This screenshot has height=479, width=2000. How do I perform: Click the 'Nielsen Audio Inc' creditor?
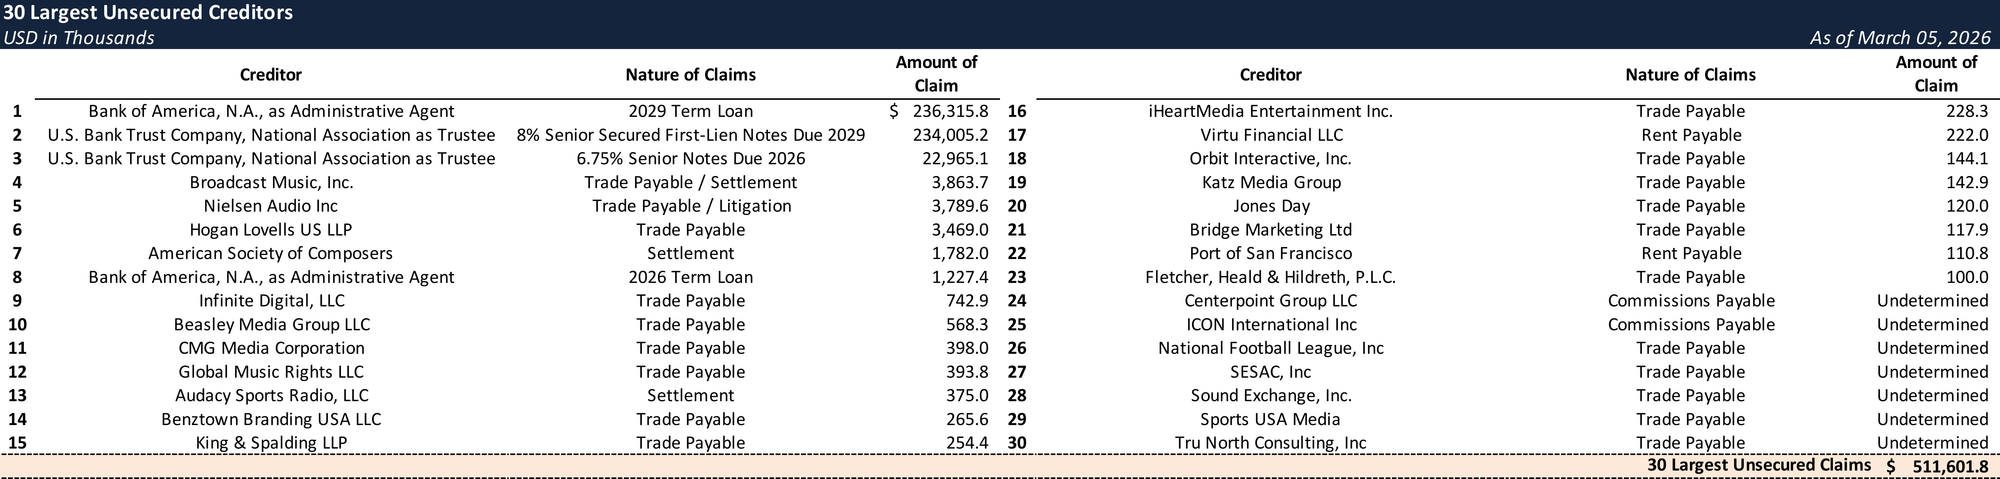(x=271, y=206)
